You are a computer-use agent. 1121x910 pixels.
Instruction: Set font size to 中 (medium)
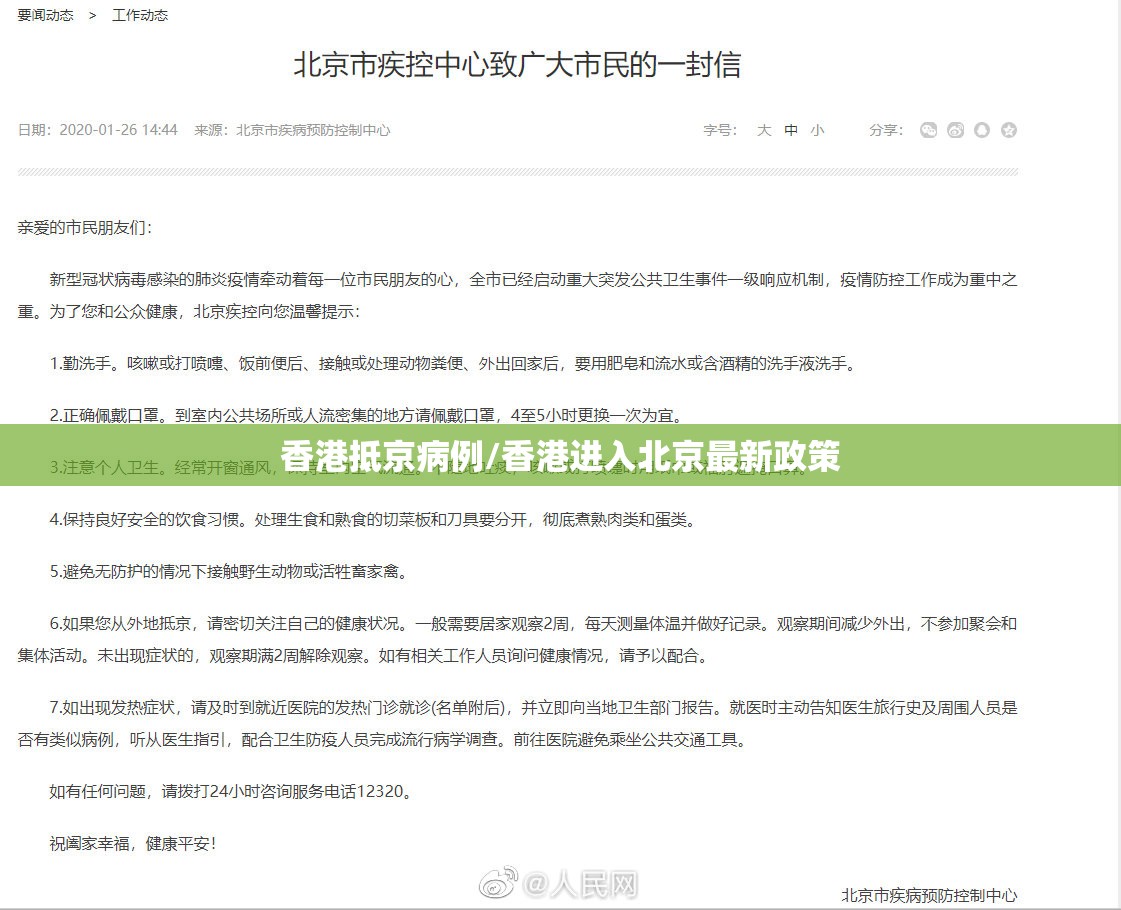[791, 130]
